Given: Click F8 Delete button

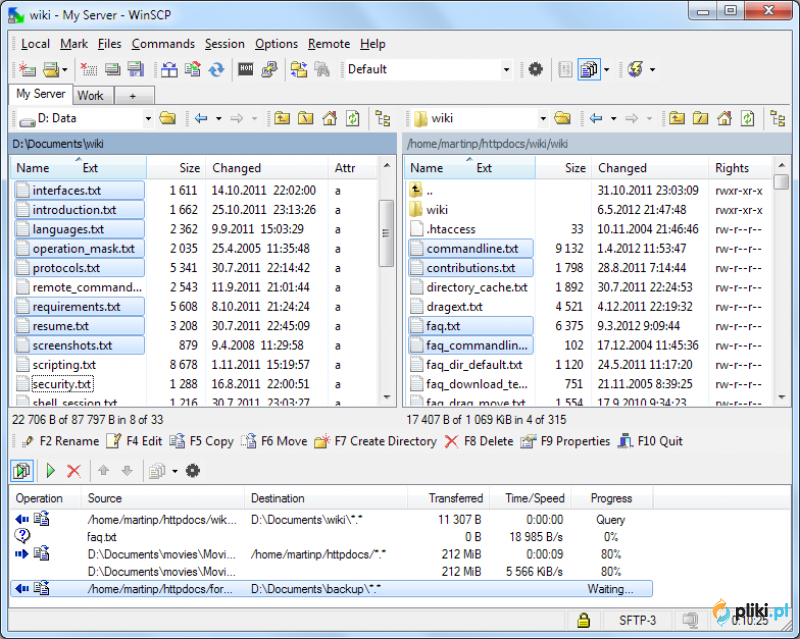Looking at the screenshot, I should tap(479, 441).
